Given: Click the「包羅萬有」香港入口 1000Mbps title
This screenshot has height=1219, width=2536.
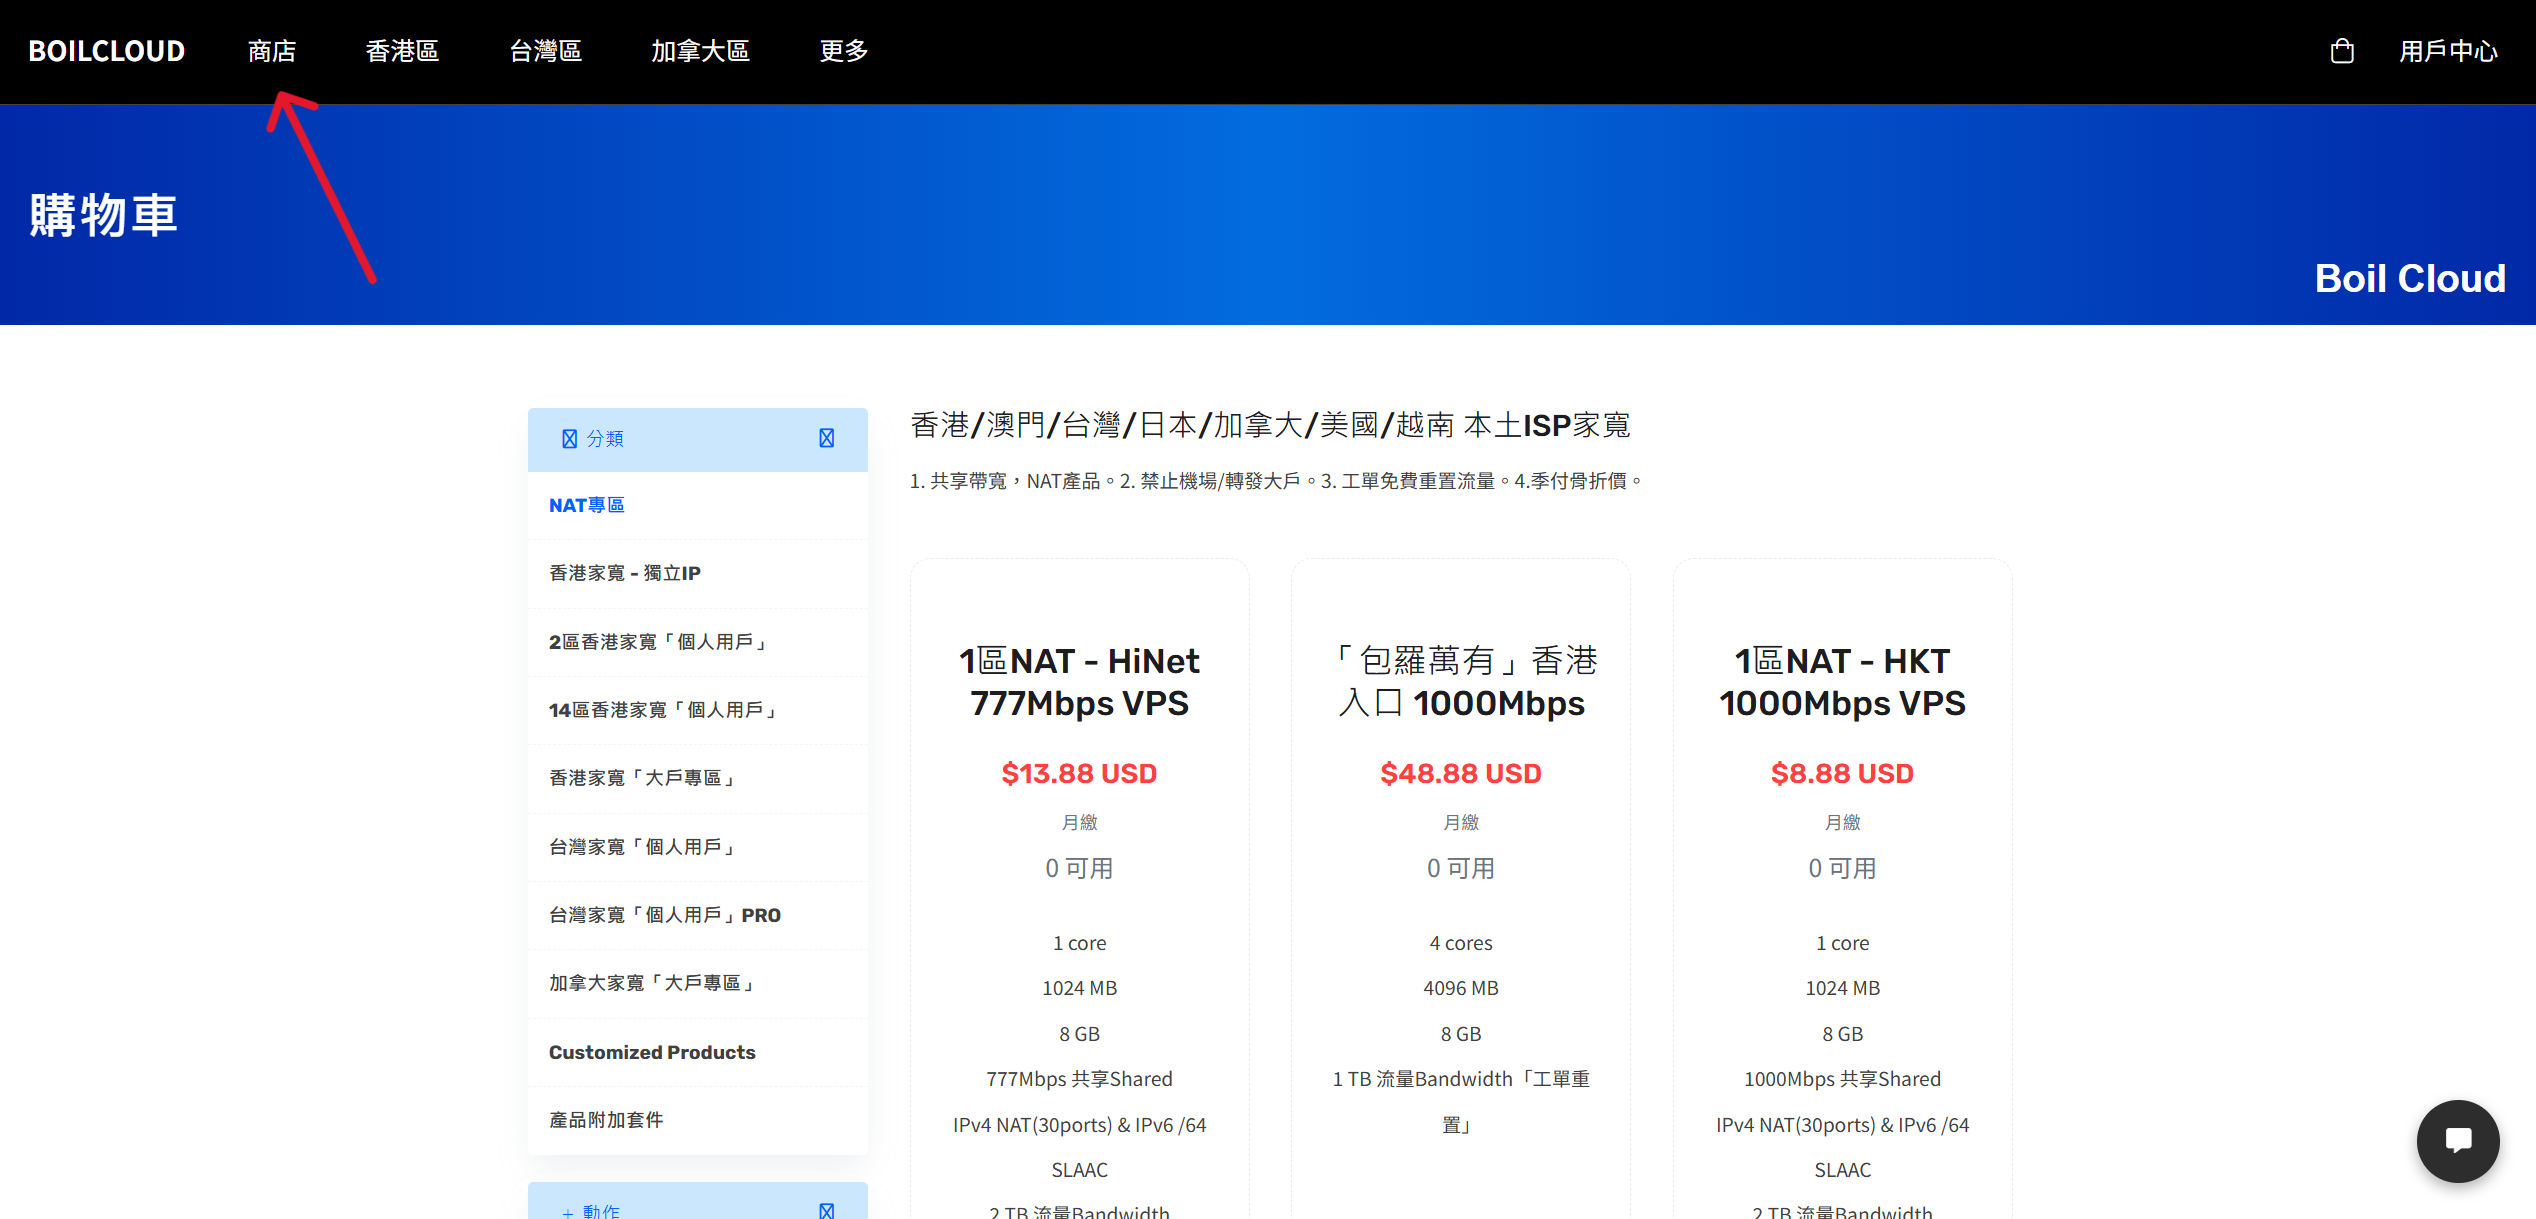Looking at the screenshot, I should [x=1461, y=682].
